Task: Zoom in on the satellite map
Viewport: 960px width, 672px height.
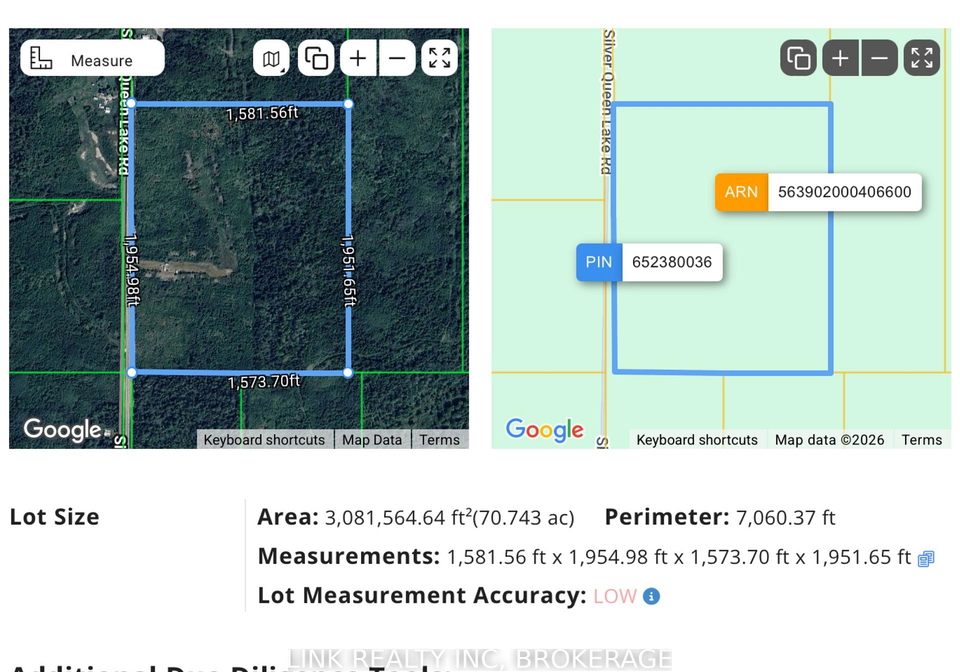Action: click(x=358, y=59)
